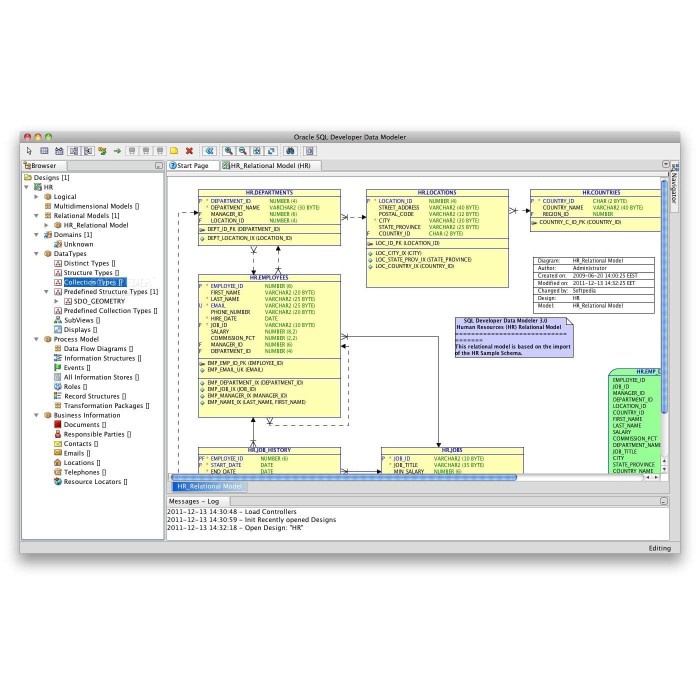Select the HR.LOCATIONS table header
This screenshot has height=700, width=700.
[x=437, y=192]
